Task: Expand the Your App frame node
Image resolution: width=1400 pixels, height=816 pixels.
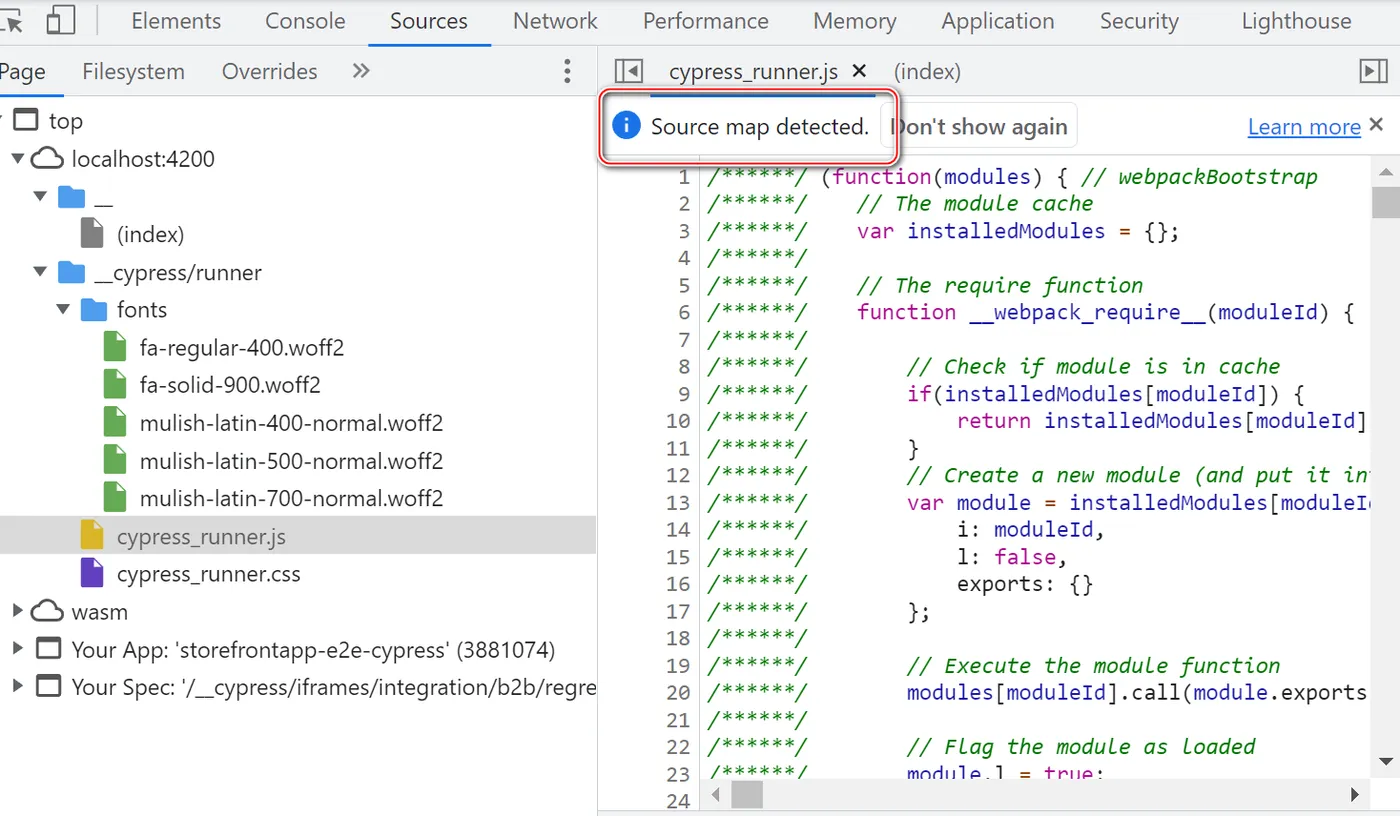Action: [x=18, y=649]
